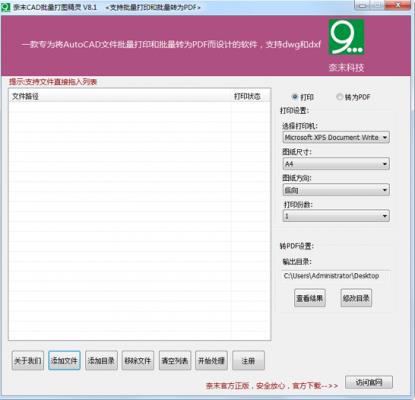Image resolution: width=415 pixels, height=400 pixels.
Task: Click the 添加文件 button
Action: click(64, 360)
